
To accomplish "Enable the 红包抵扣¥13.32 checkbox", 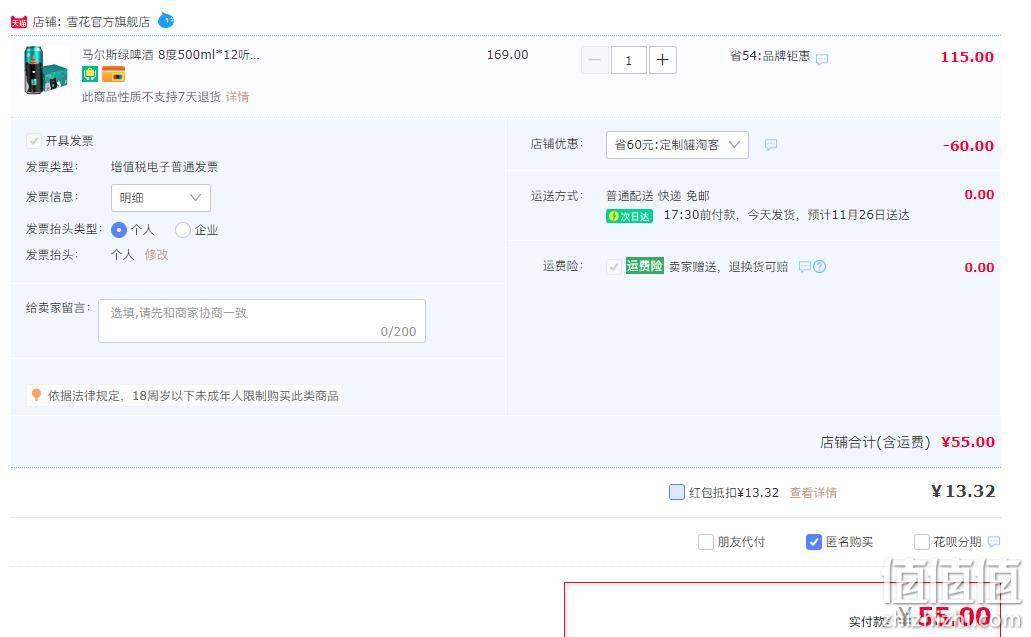I will [x=677, y=492].
